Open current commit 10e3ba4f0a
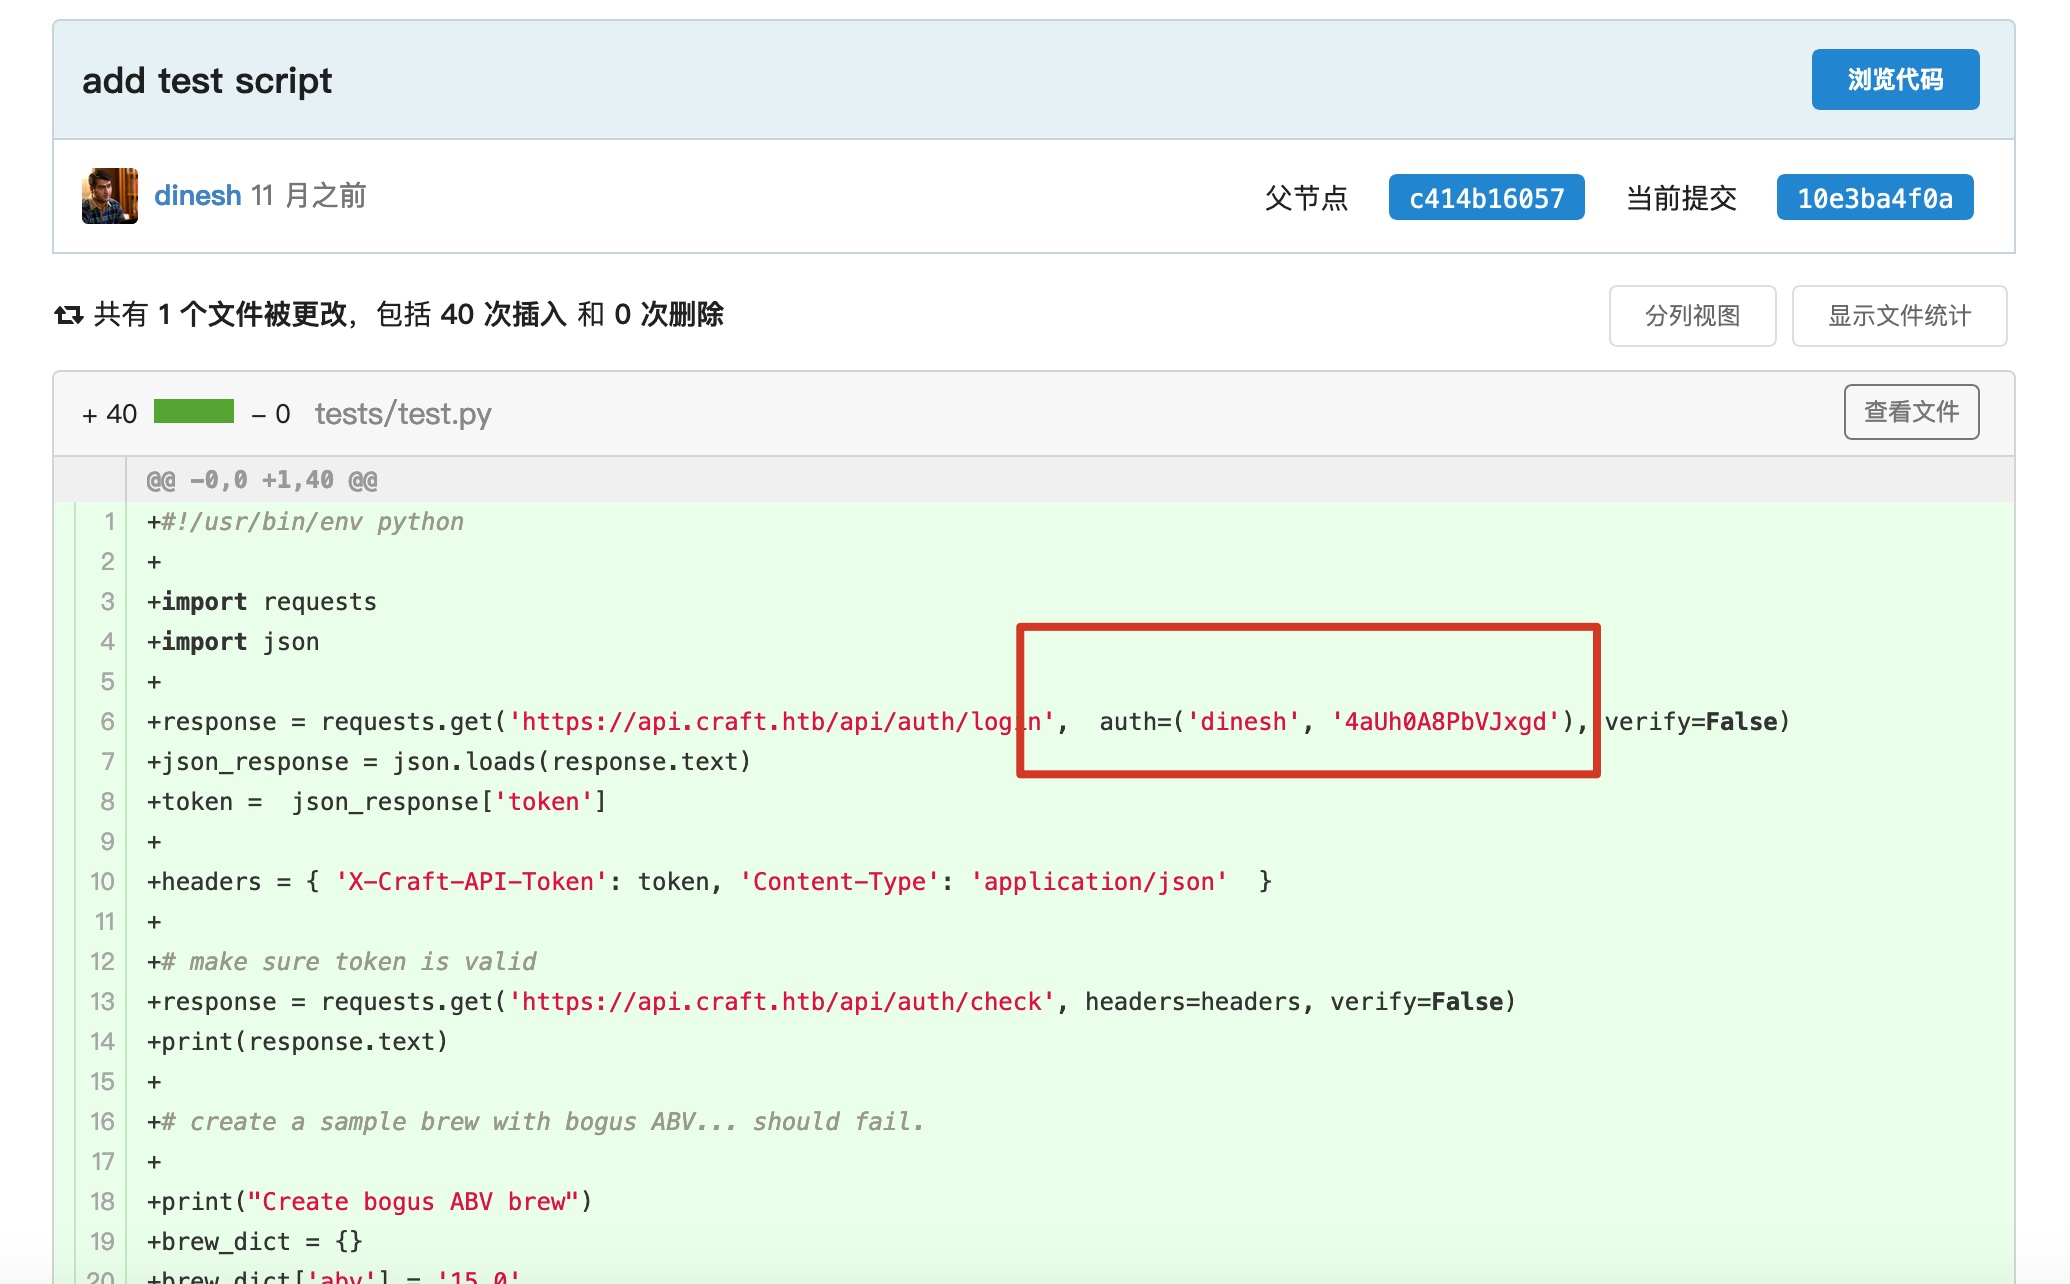Image resolution: width=2070 pixels, height=1284 pixels. [1873, 198]
